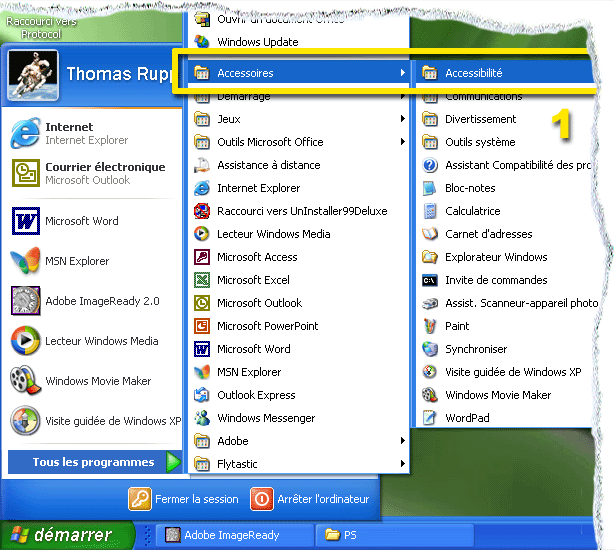
Task: Expand the Adobe submenu arrow
Action: tap(402, 441)
